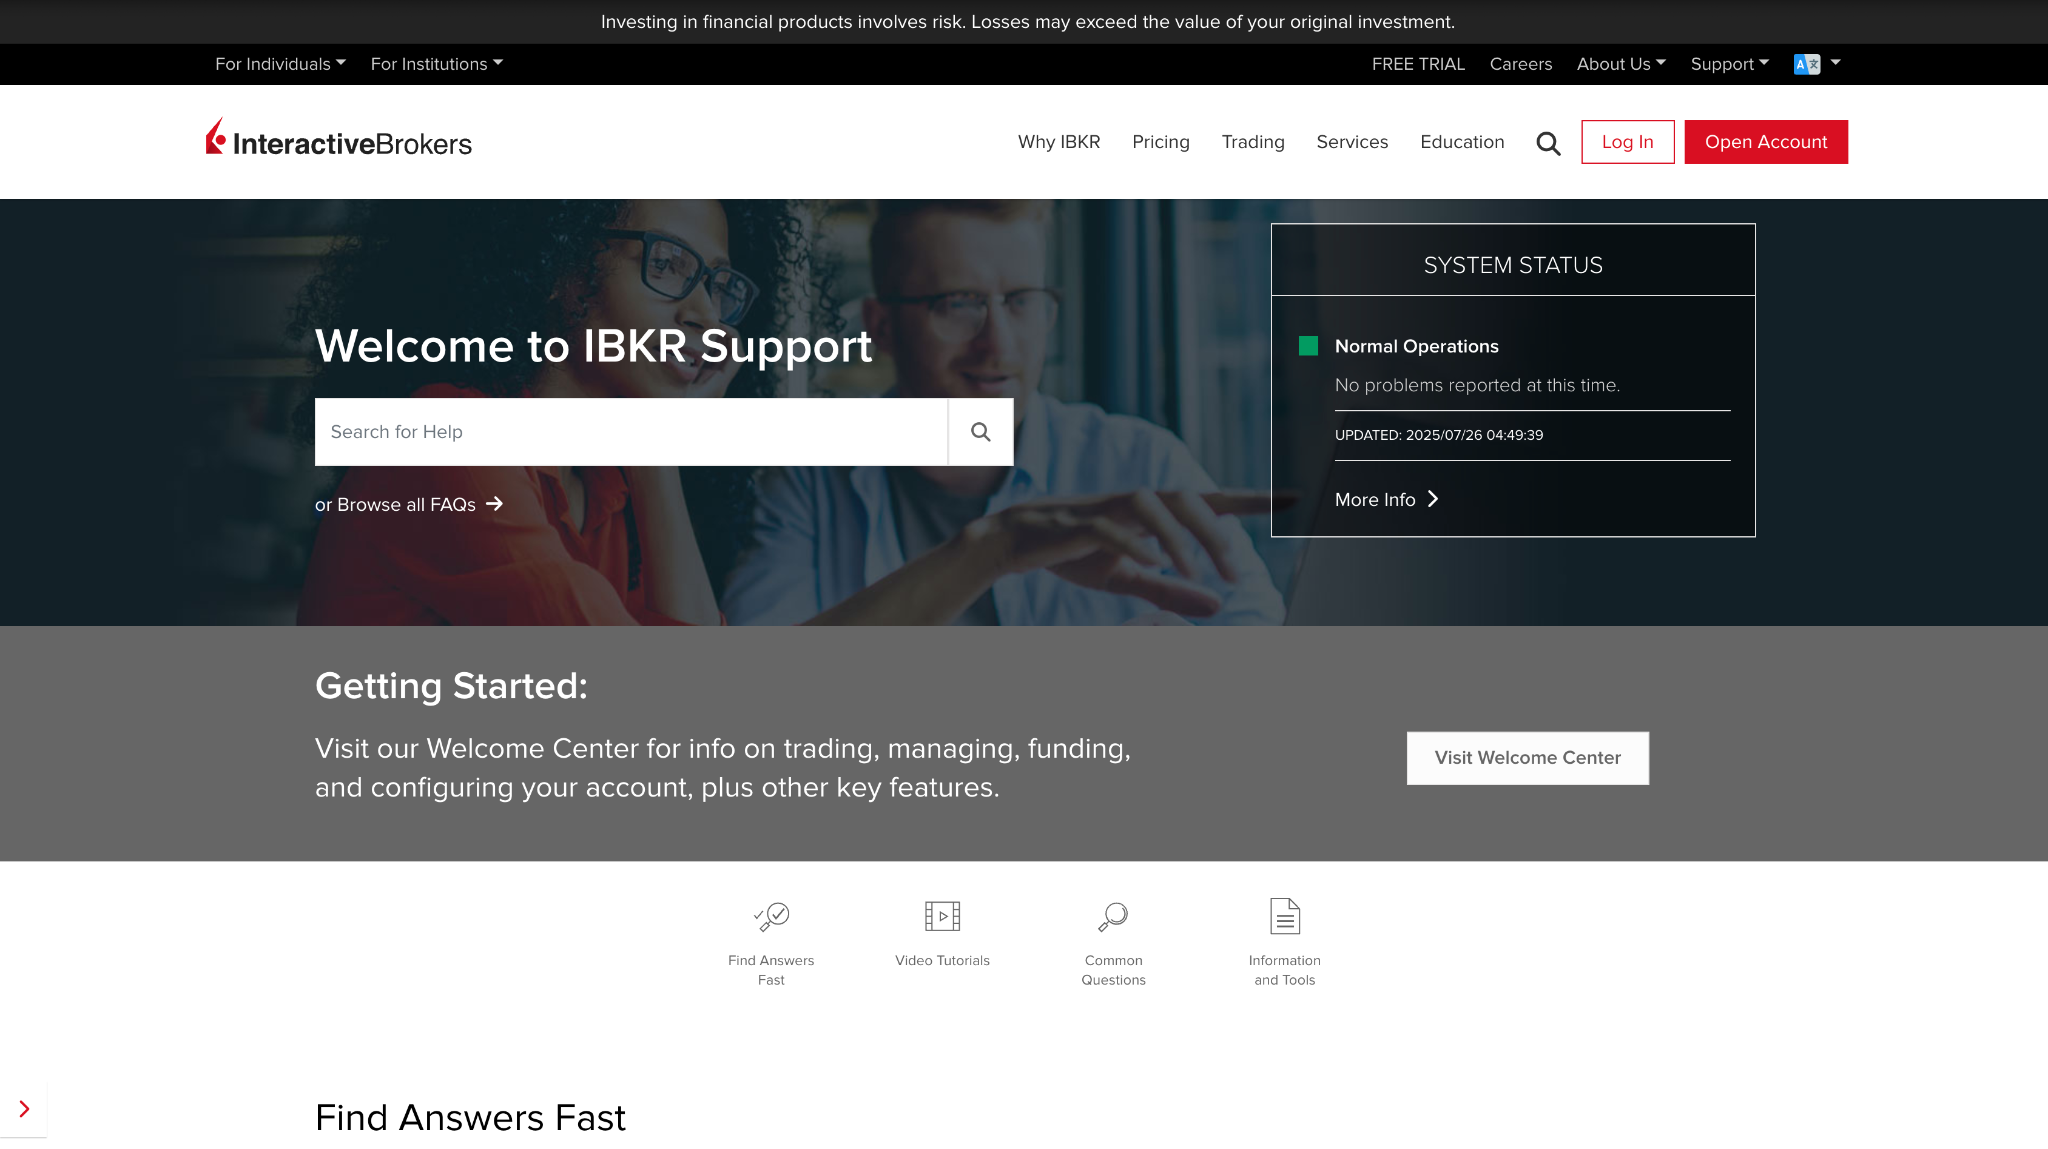Click Common Questions label text

pyautogui.click(x=1113, y=970)
